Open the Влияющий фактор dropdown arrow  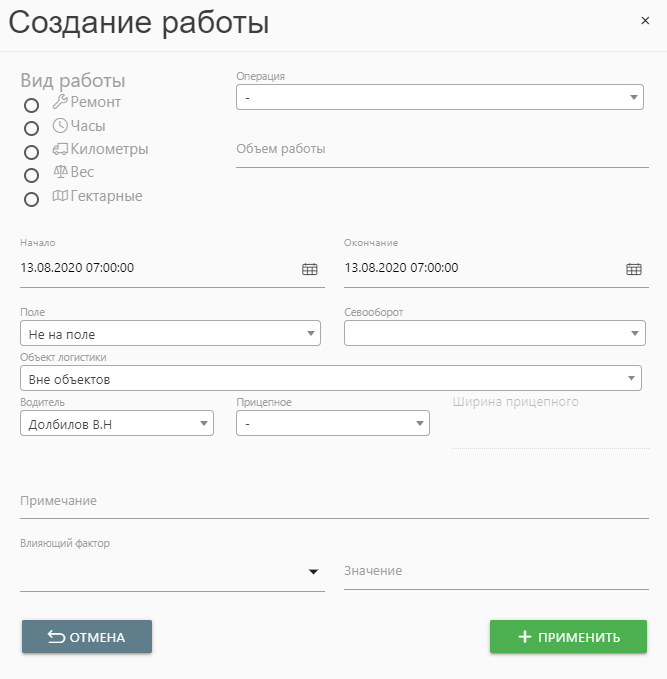pos(313,572)
